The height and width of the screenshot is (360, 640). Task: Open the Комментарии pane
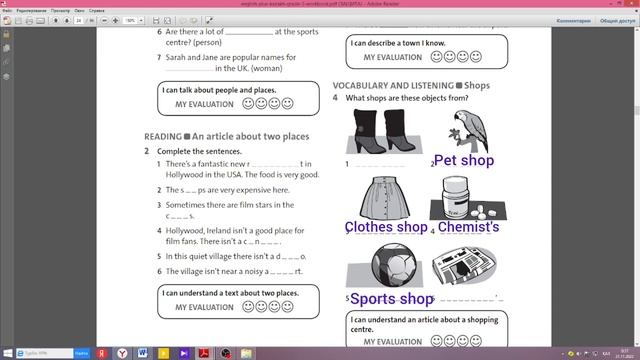573,21
